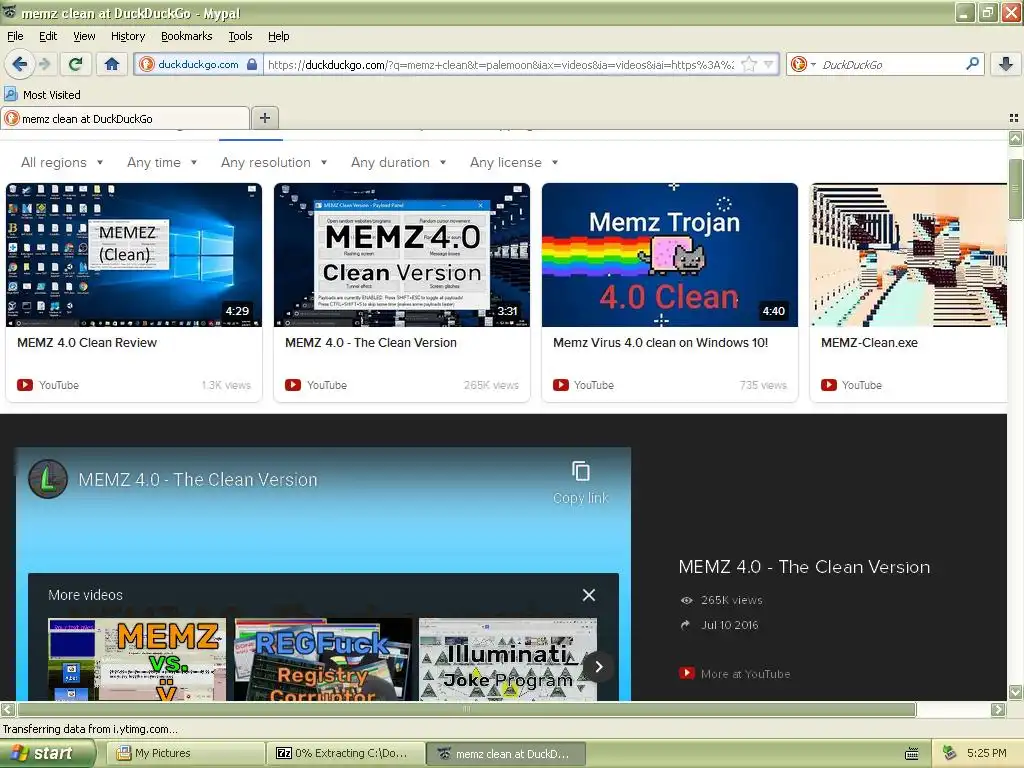1024x768 pixels.
Task: Open the Memz Trojan 4.0 Clean thumbnail
Action: [x=669, y=255]
